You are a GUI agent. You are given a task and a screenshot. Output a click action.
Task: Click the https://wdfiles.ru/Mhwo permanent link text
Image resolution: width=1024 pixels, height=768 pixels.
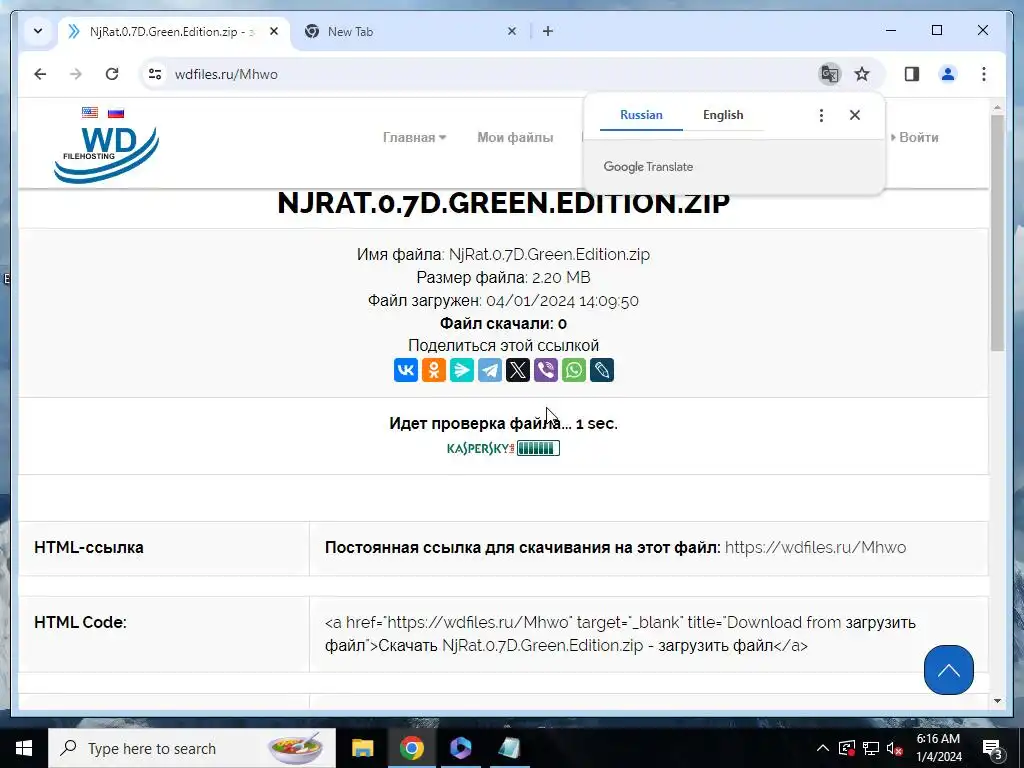[816, 547]
